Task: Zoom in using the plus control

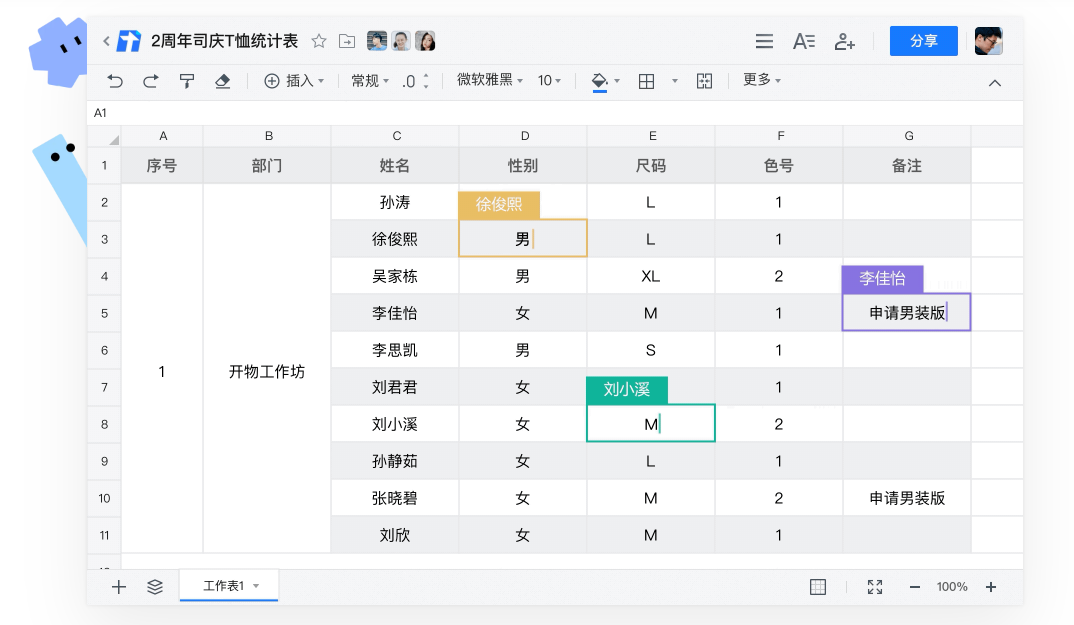Action: [990, 587]
